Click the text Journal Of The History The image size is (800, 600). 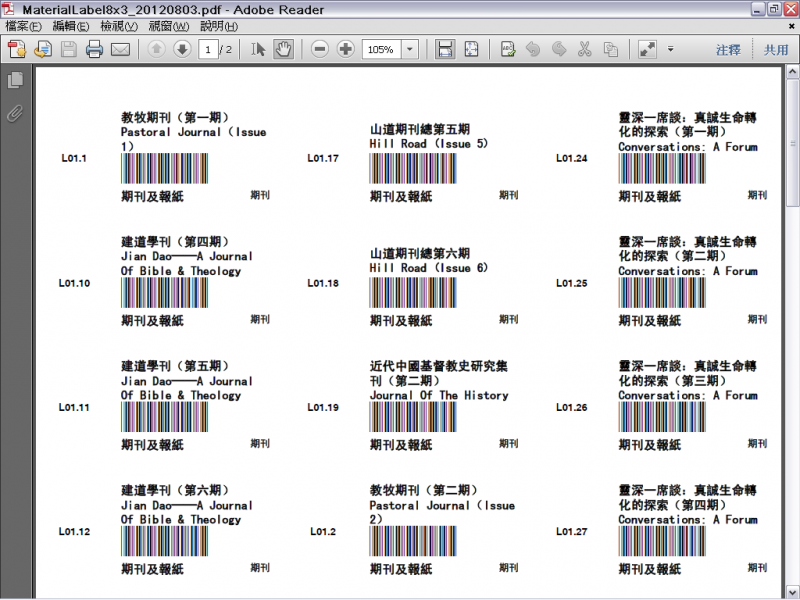coord(439,395)
